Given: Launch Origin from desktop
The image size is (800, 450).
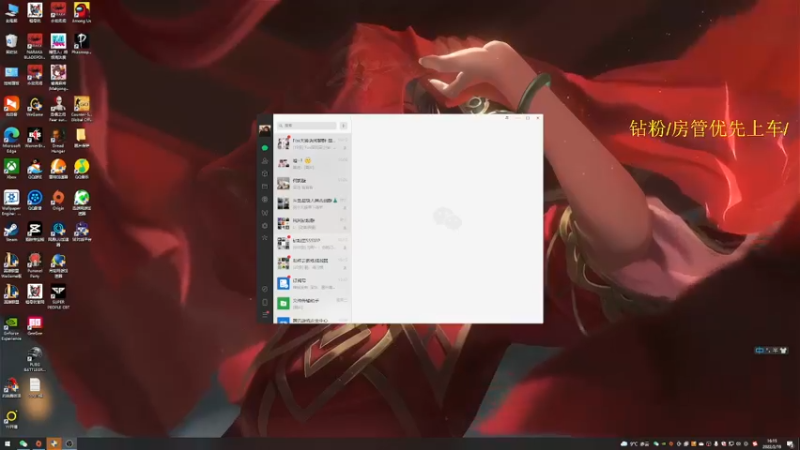Looking at the screenshot, I should click(58, 200).
